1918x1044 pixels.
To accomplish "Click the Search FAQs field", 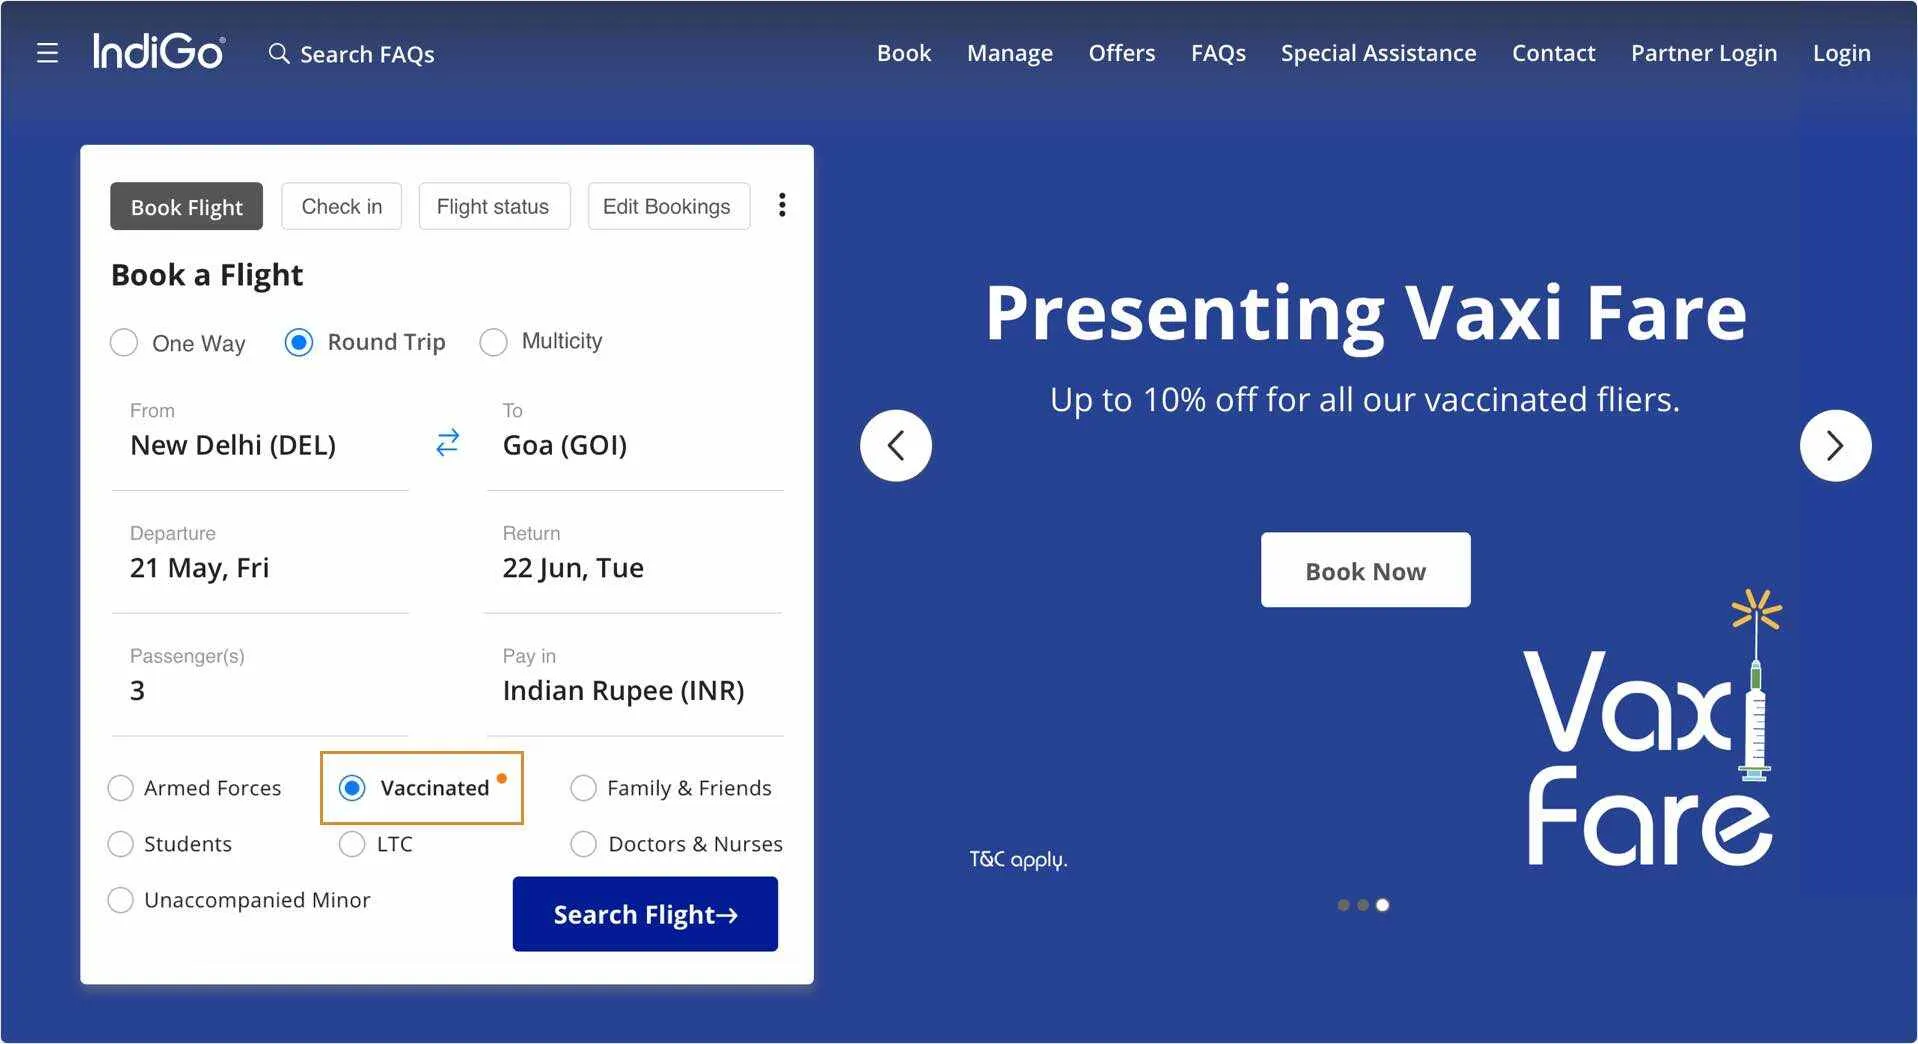I will click(x=352, y=54).
